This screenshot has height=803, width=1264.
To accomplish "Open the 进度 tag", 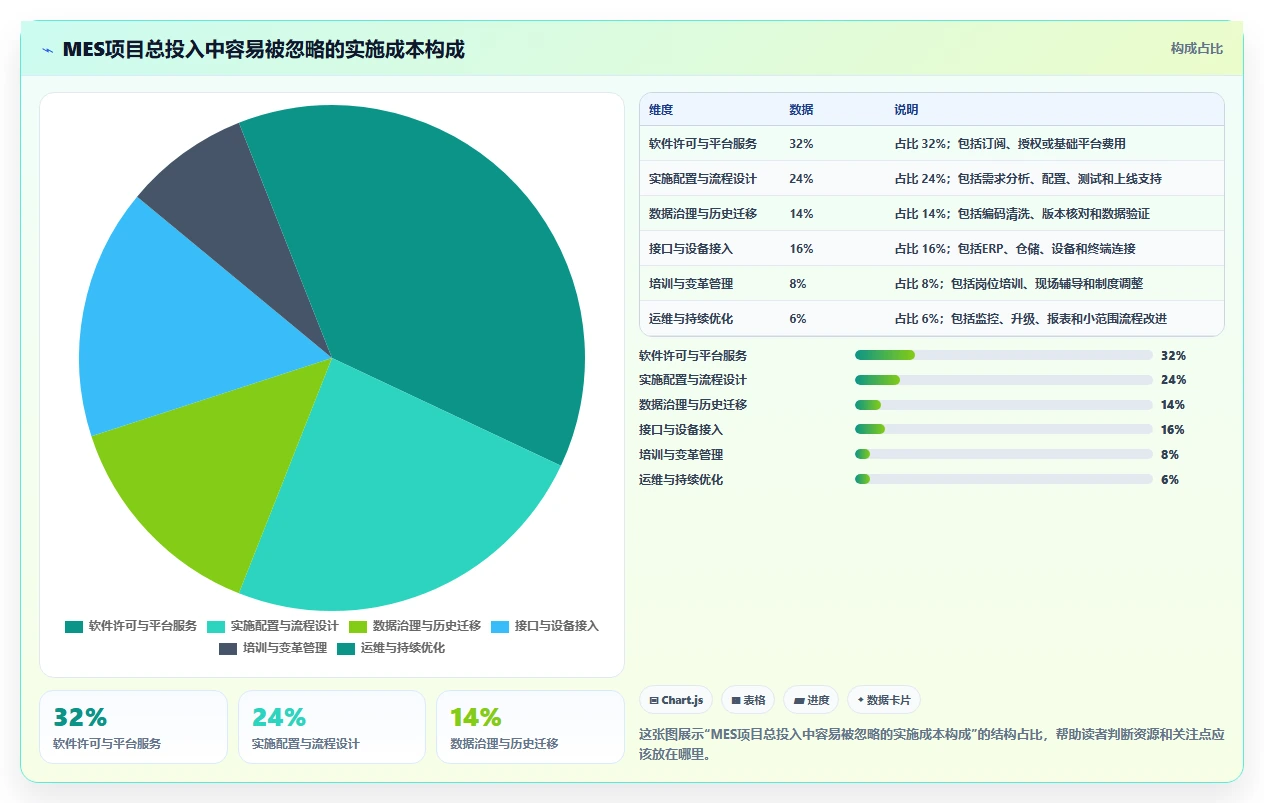I will click(811, 700).
